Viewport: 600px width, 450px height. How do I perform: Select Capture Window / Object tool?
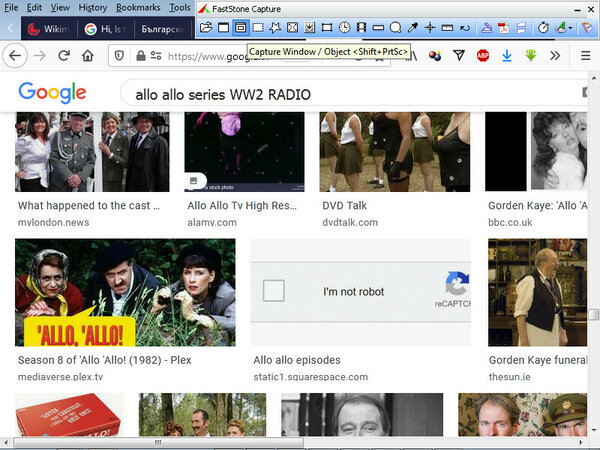coord(241,28)
